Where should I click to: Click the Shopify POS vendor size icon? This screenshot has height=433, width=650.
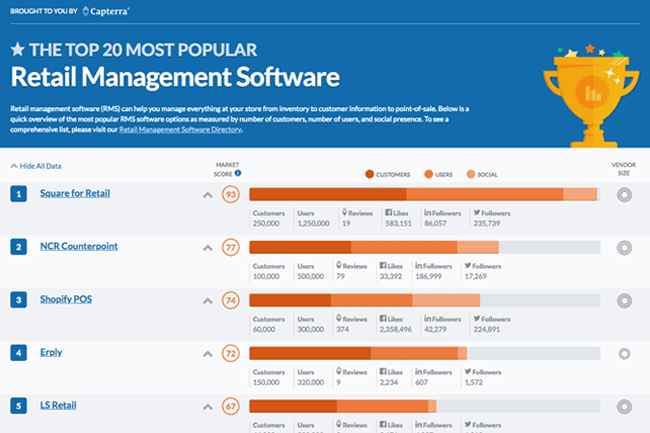(624, 301)
